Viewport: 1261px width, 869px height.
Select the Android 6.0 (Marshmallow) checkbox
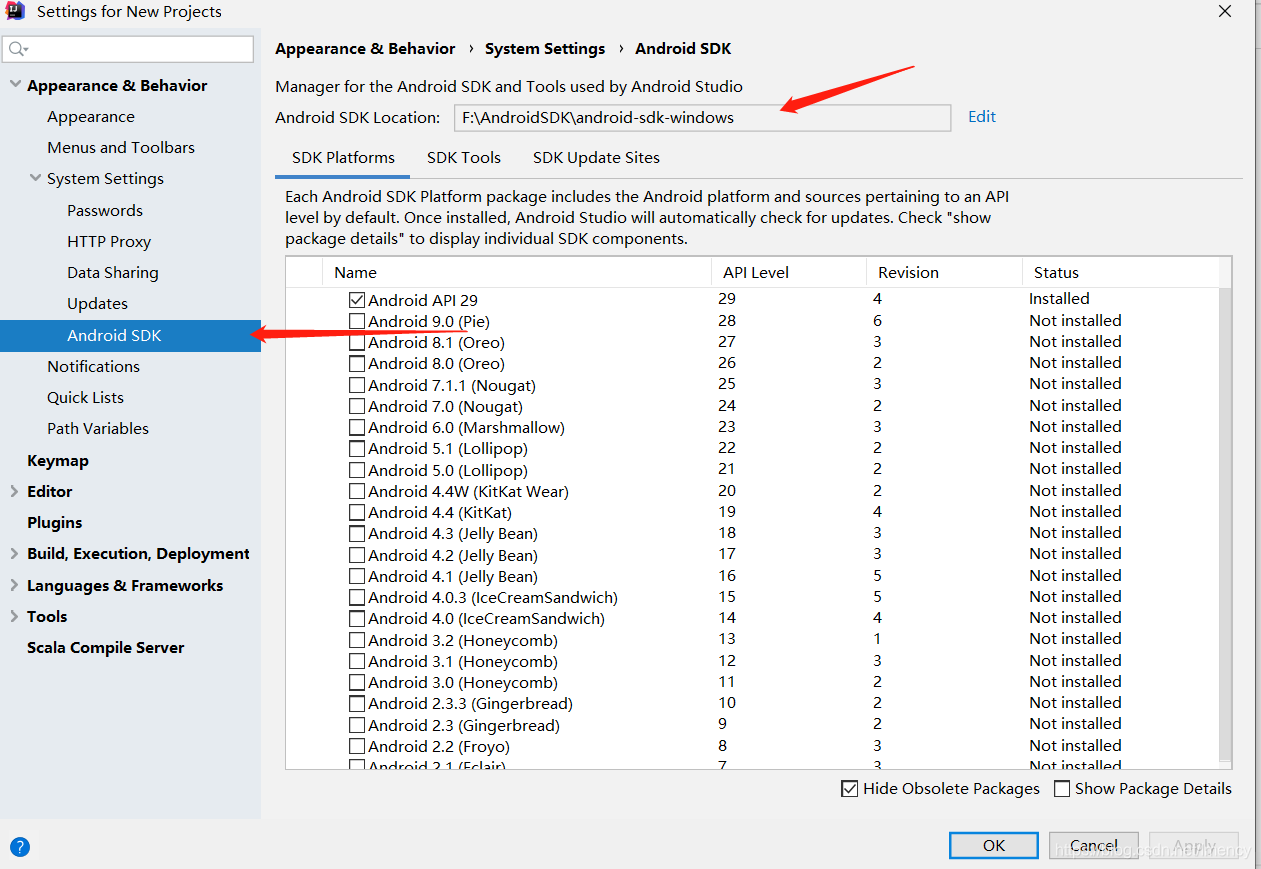(x=357, y=427)
